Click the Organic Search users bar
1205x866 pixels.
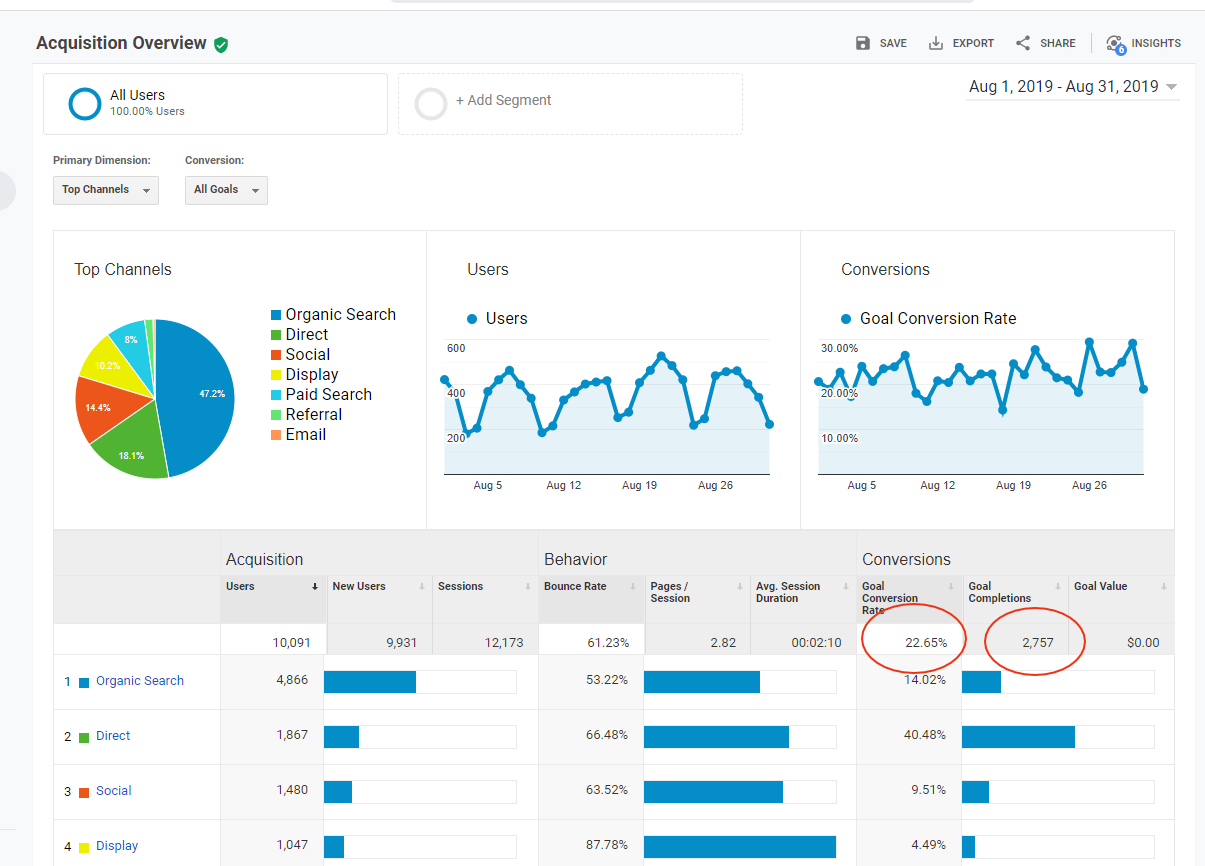[x=370, y=682]
